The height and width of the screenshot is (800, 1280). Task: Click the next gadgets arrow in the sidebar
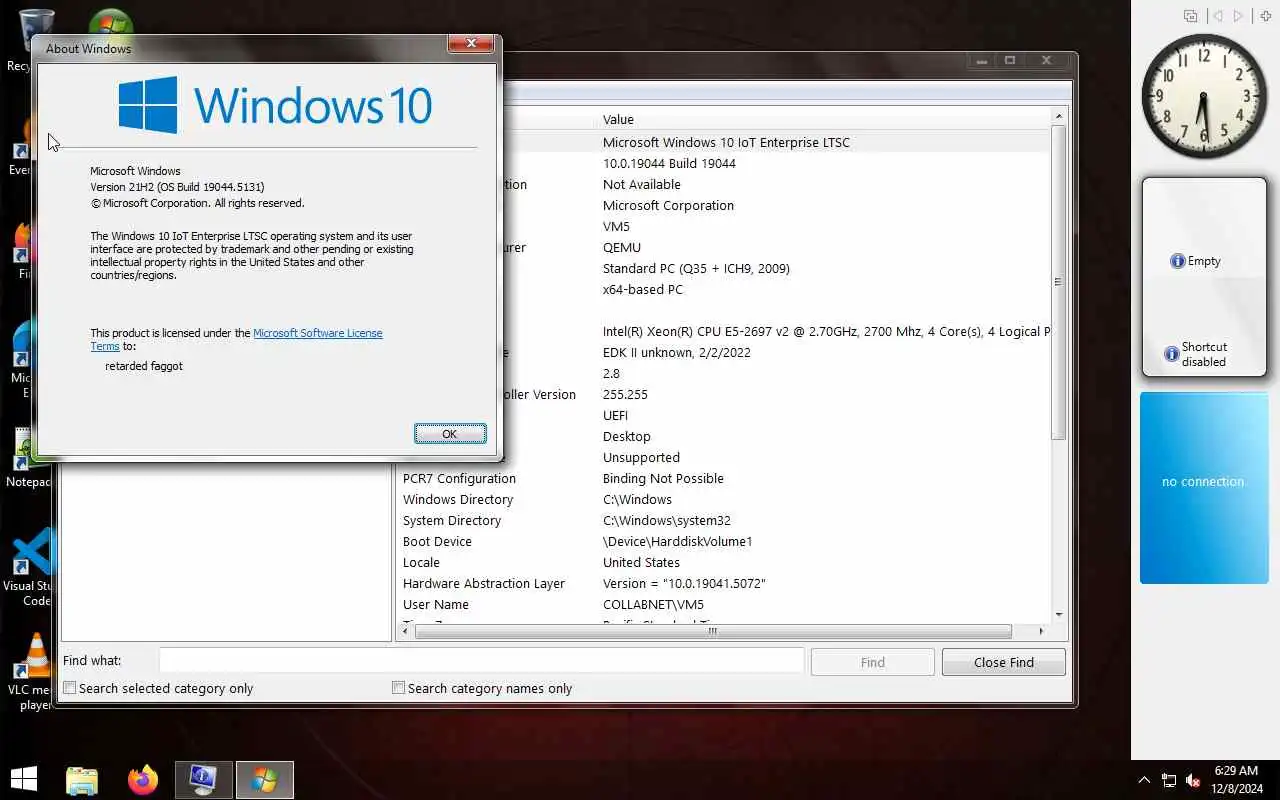click(x=1239, y=16)
